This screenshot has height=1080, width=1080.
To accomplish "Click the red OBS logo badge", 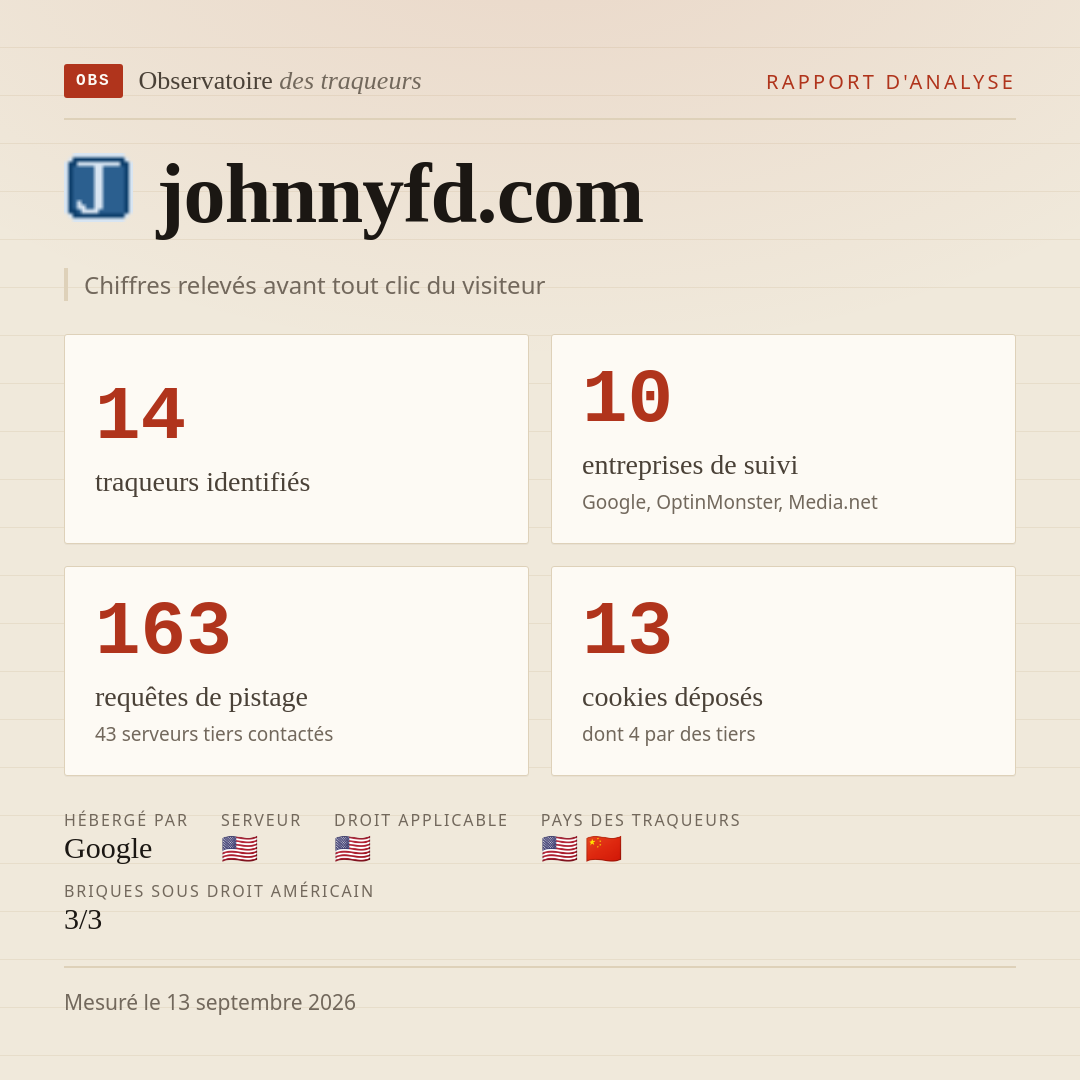I will tap(94, 81).
